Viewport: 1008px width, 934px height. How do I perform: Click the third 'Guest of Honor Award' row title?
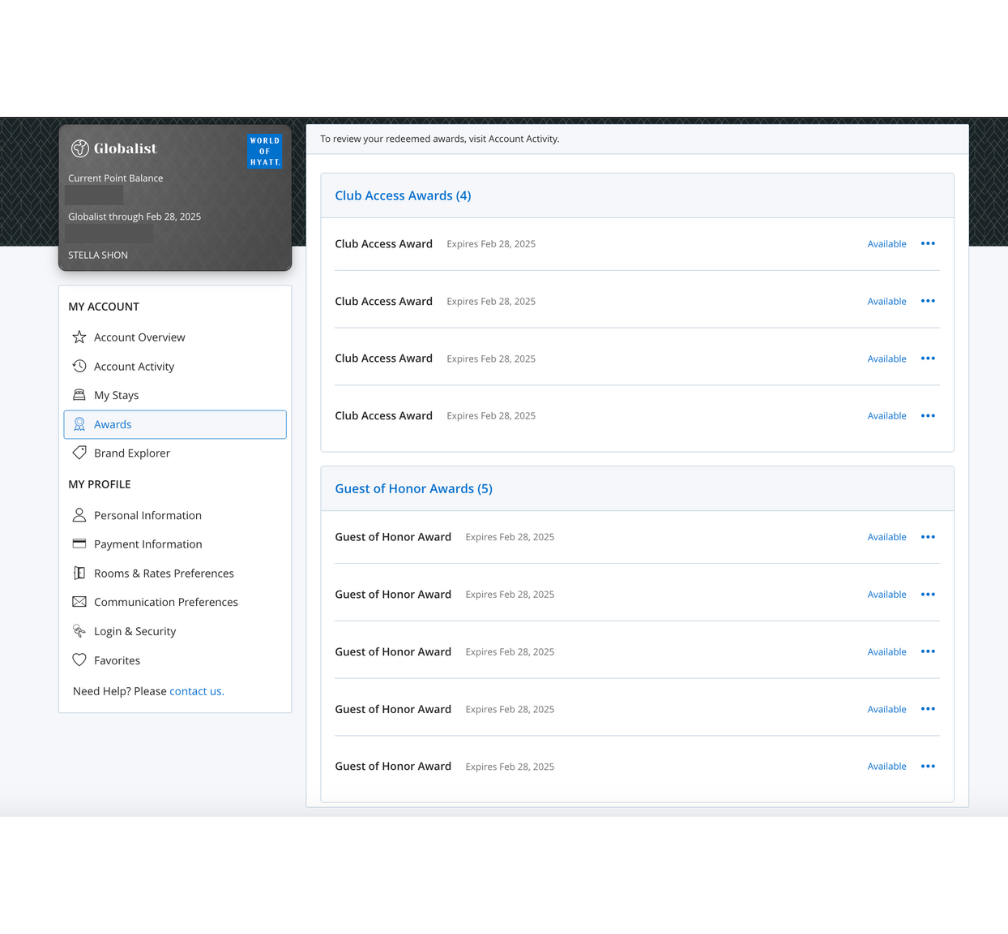(x=393, y=652)
